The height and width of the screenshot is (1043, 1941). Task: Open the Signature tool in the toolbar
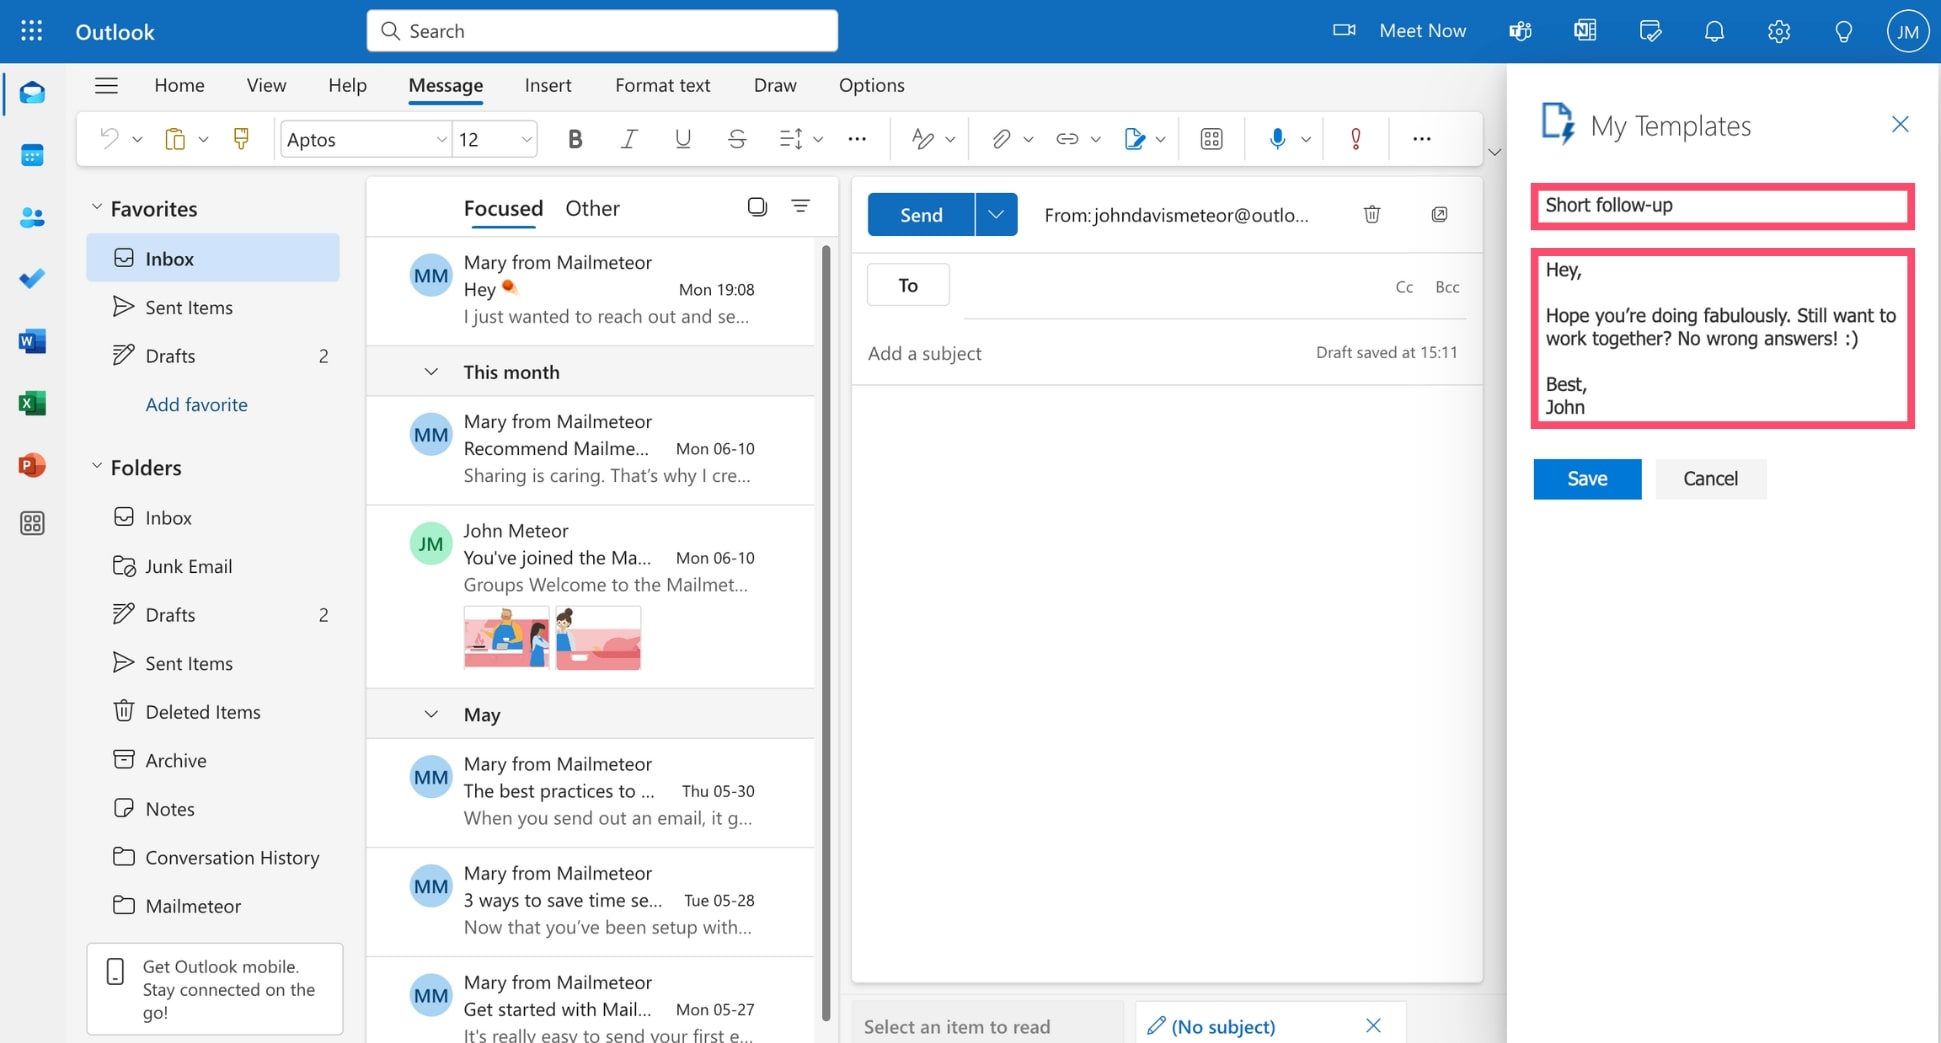click(1137, 138)
